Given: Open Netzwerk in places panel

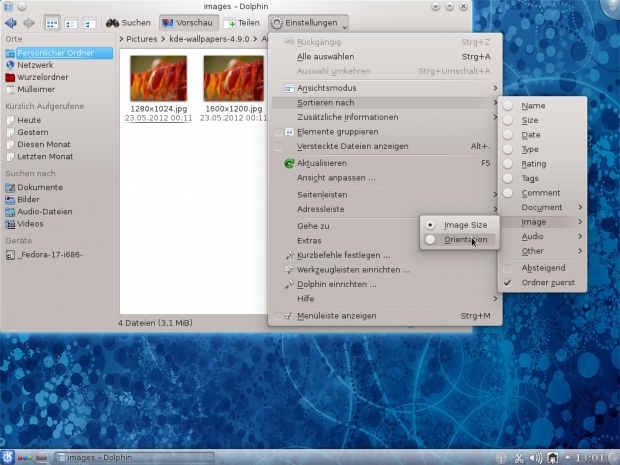Looking at the screenshot, I should coord(36,63).
